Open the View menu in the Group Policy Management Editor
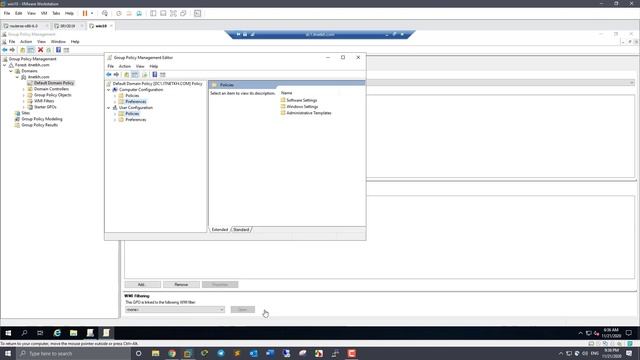Image resolution: width=640 pixels, height=360 pixels. tap(140, 66)
